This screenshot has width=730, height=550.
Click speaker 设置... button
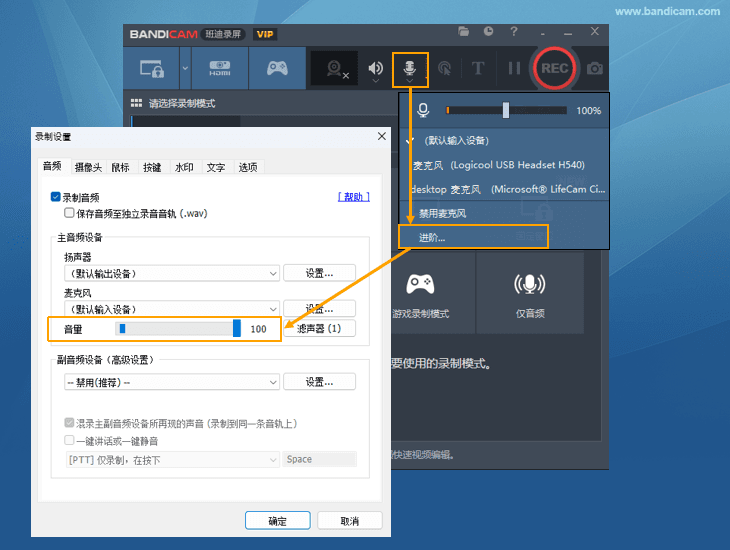click(x=319, y=273)
